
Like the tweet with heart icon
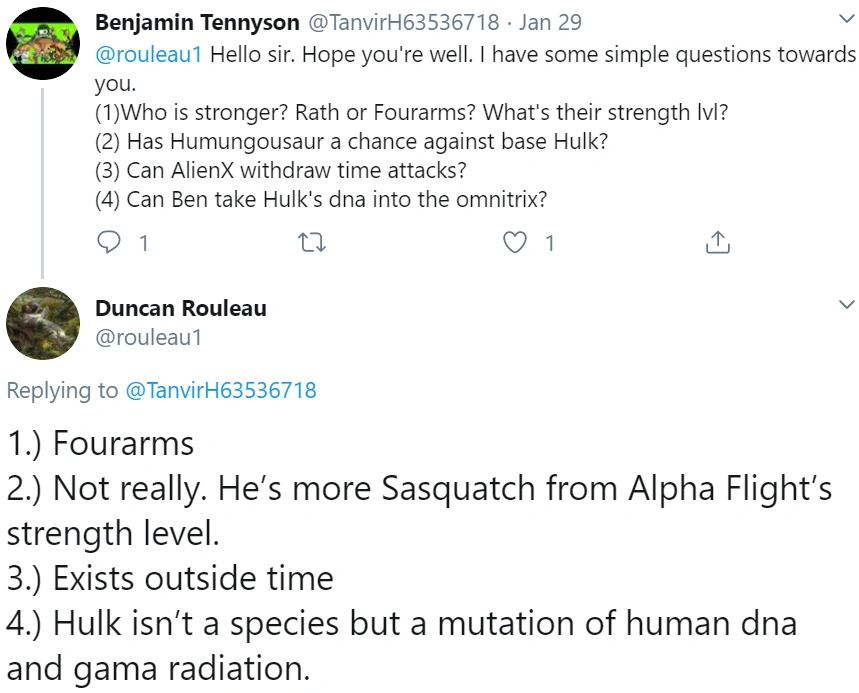point(515,242)
